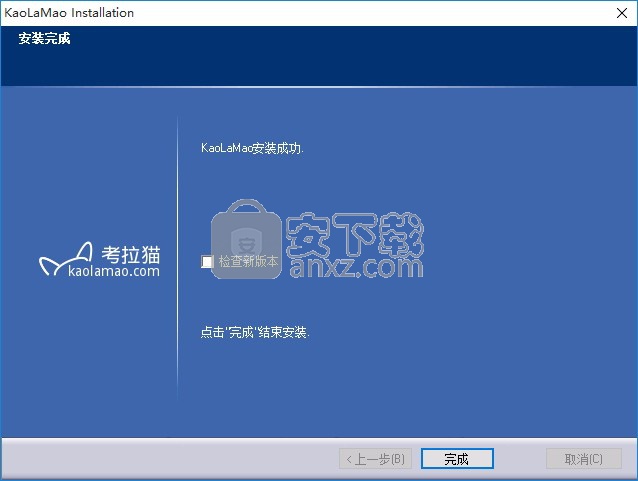Click the 考拉猫 kaolamao.com logo
Viewport: 638px width, 481px height.
pyautogui.click(x=100, y=260)
